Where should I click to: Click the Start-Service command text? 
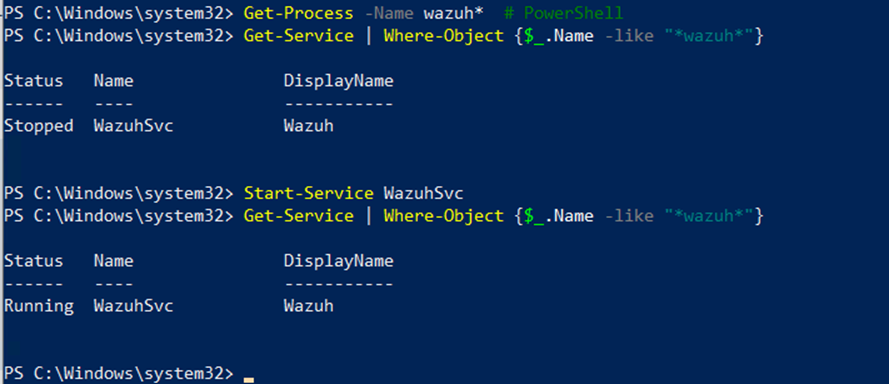click(308, 193)
